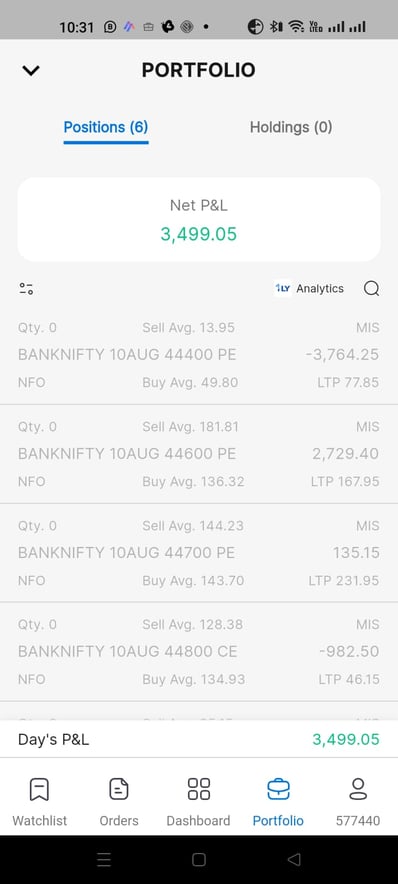Open the filter and sort settings icon
This screenshot has width=398, height=884.
click(26, 289)
